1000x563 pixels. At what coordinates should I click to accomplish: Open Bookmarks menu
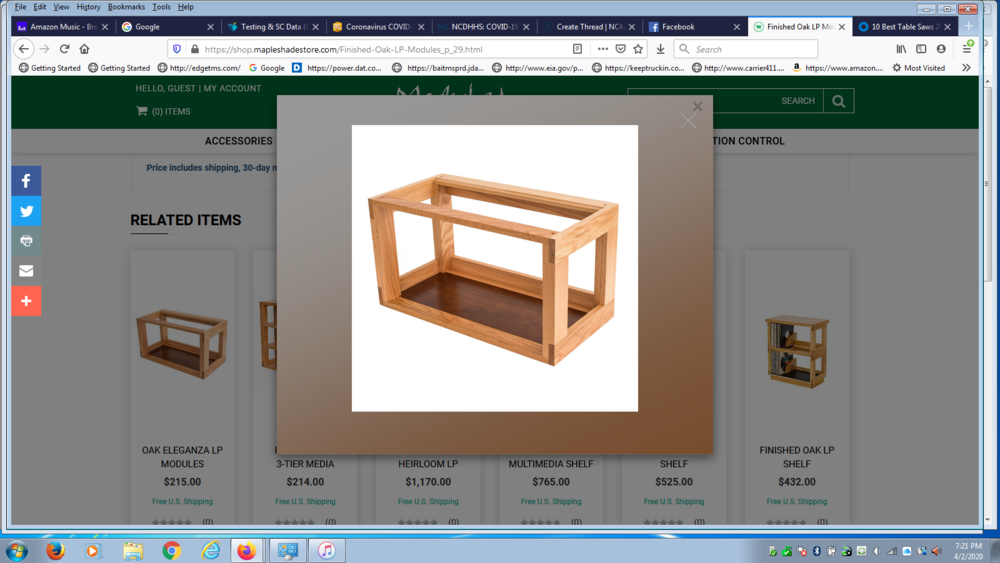(126, 7)
